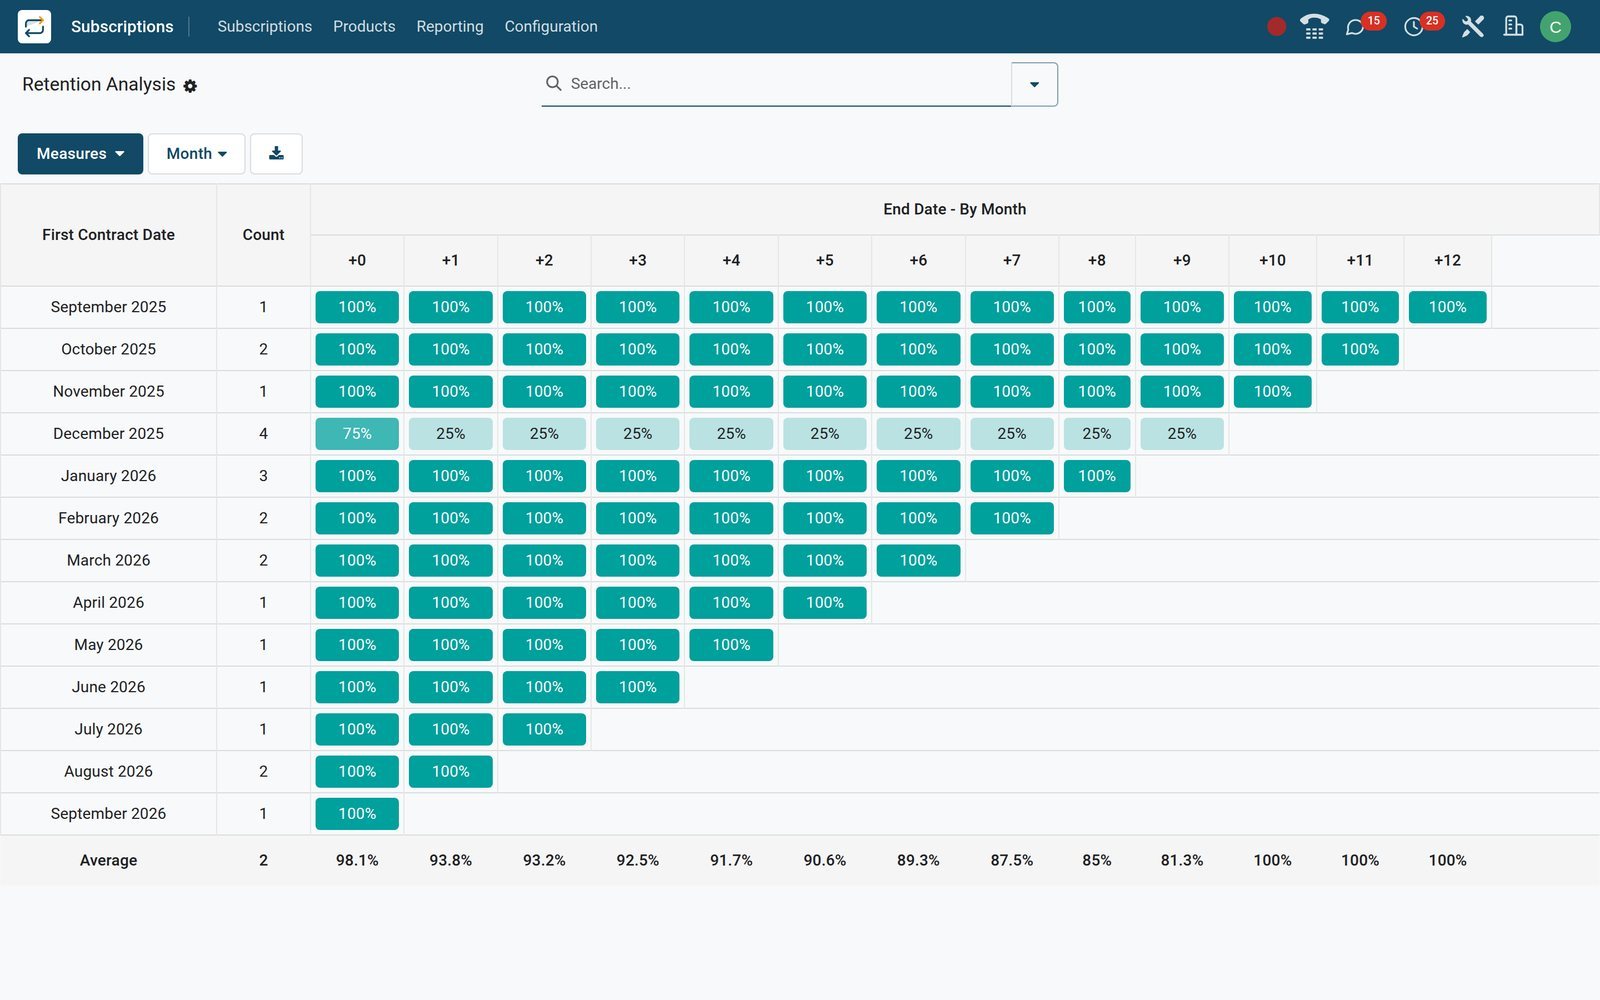The image size is (1600, 1000).
Task: Open the Subscriptions menu
Action: (x=264, y=26)
